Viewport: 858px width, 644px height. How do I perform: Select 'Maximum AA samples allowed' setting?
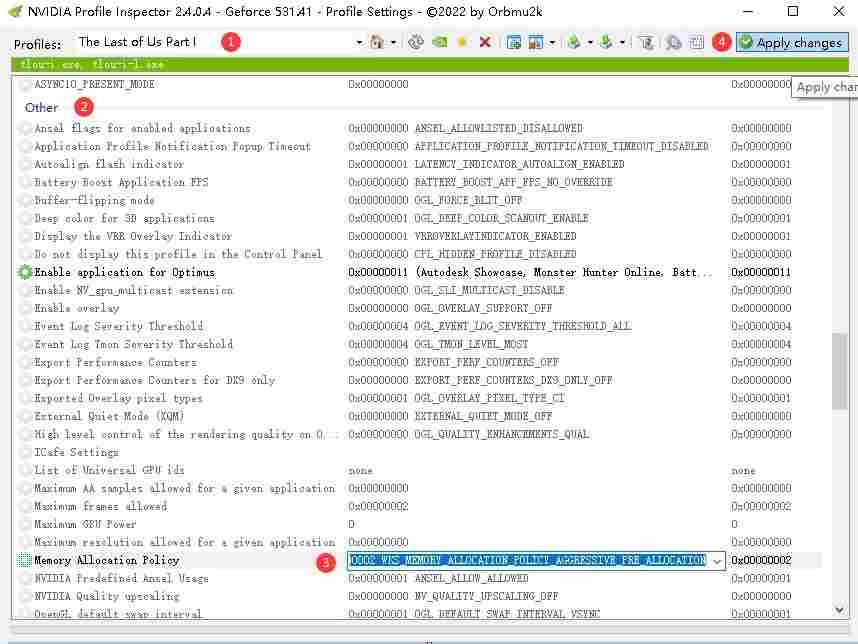pyautogui.click(x=184, y=488)
